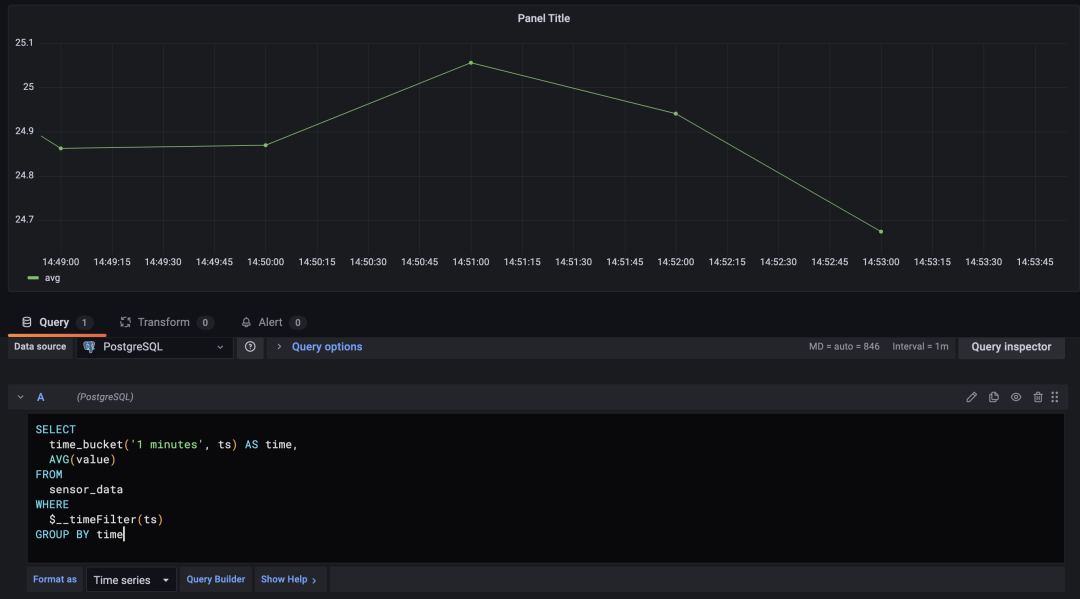Open the PostgreSQL data source dropdown
1080x599 pixels.
point(154,347)
